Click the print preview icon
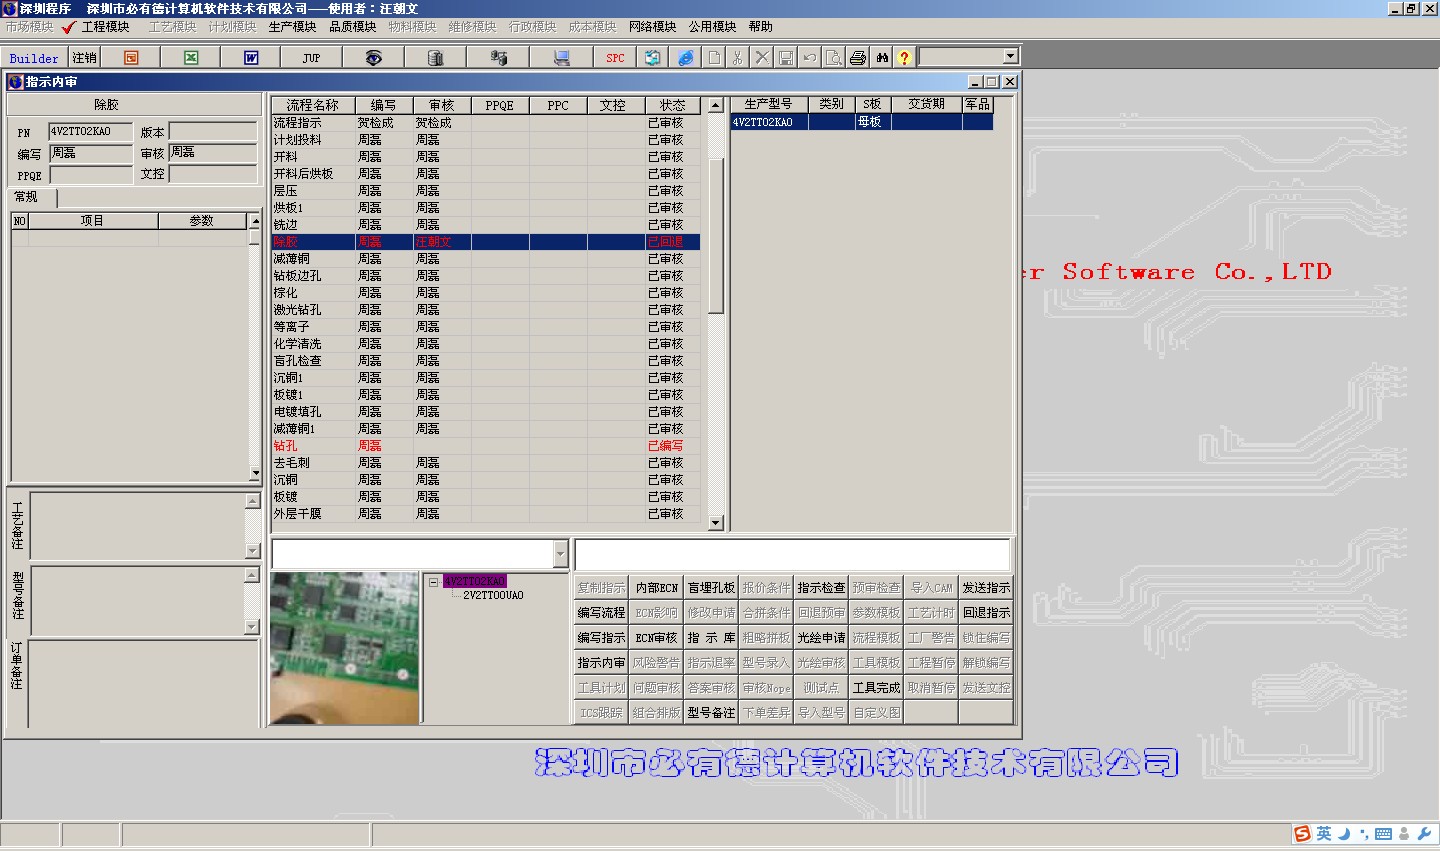 (x=834, y=58)
